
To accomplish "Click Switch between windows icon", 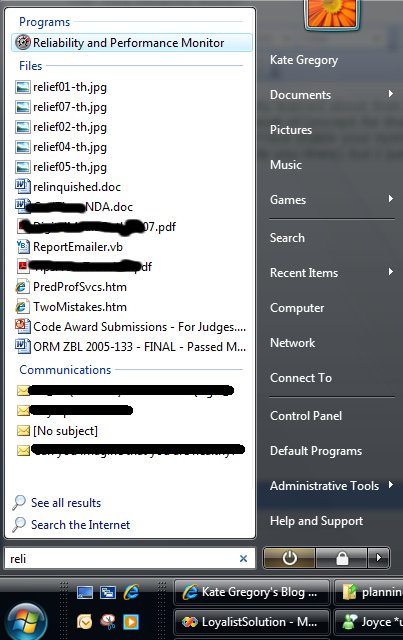I will (x=108, y=592).
